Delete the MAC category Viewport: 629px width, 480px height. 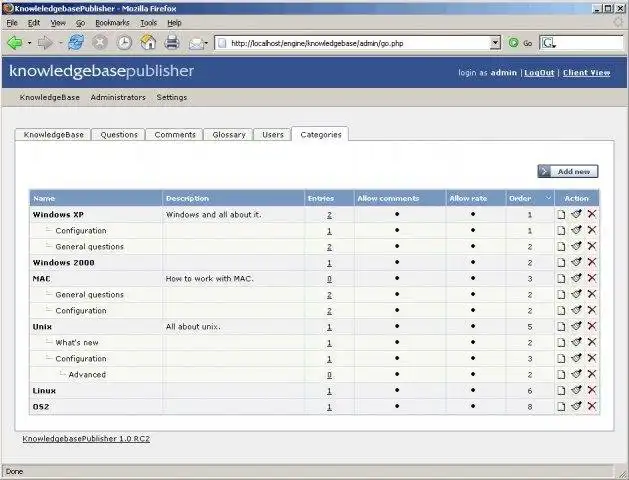(x=592, y=278)
